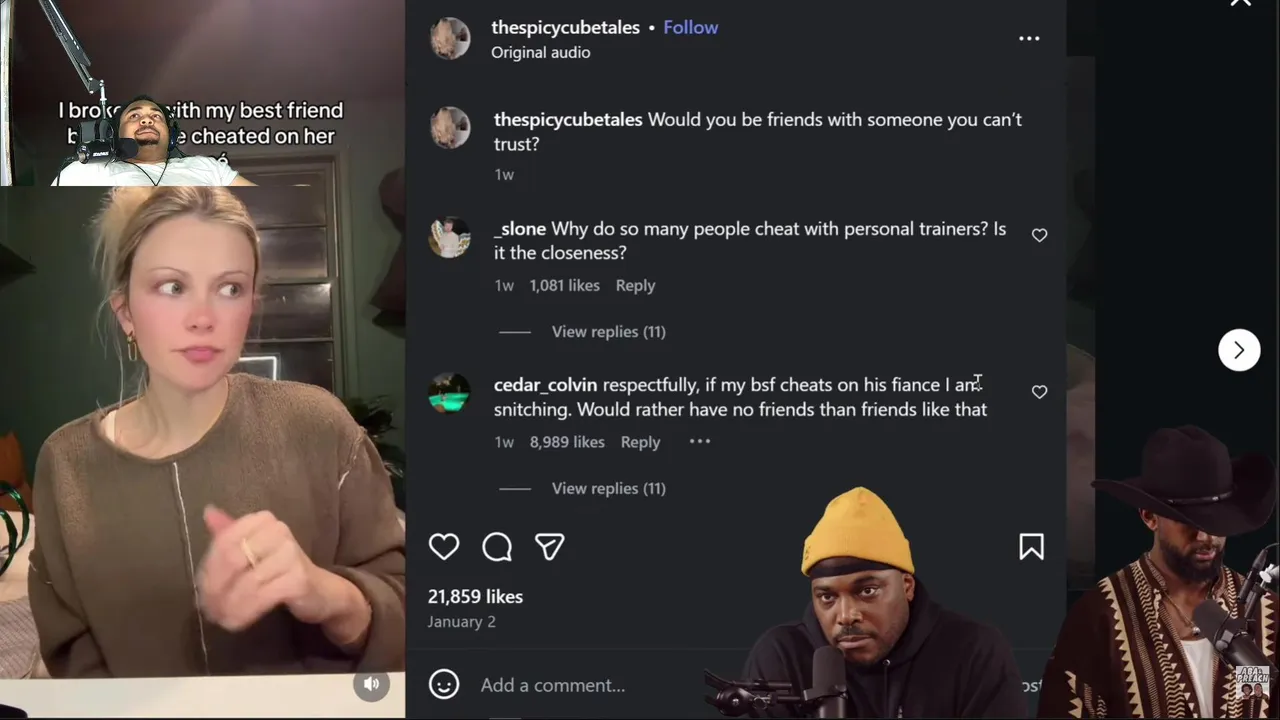View the 21,859 likes list
Image resolution: width=1280 pixels, height=720 pixels.
point(475,596)
